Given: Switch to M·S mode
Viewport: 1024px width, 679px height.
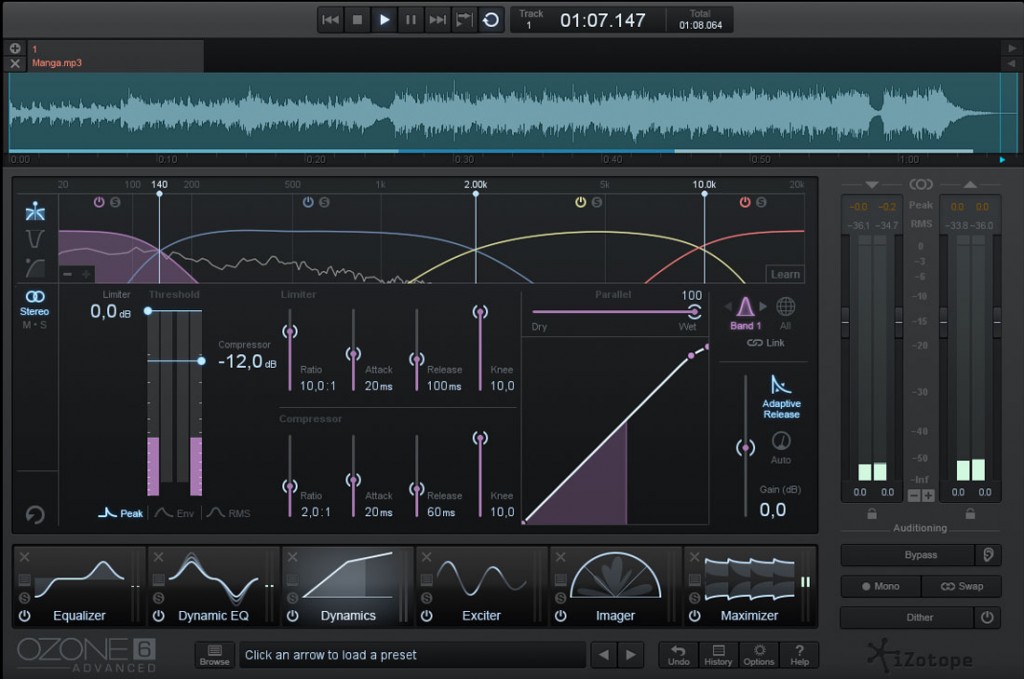Looking at the screenshot, I should (x=34, y=325).
